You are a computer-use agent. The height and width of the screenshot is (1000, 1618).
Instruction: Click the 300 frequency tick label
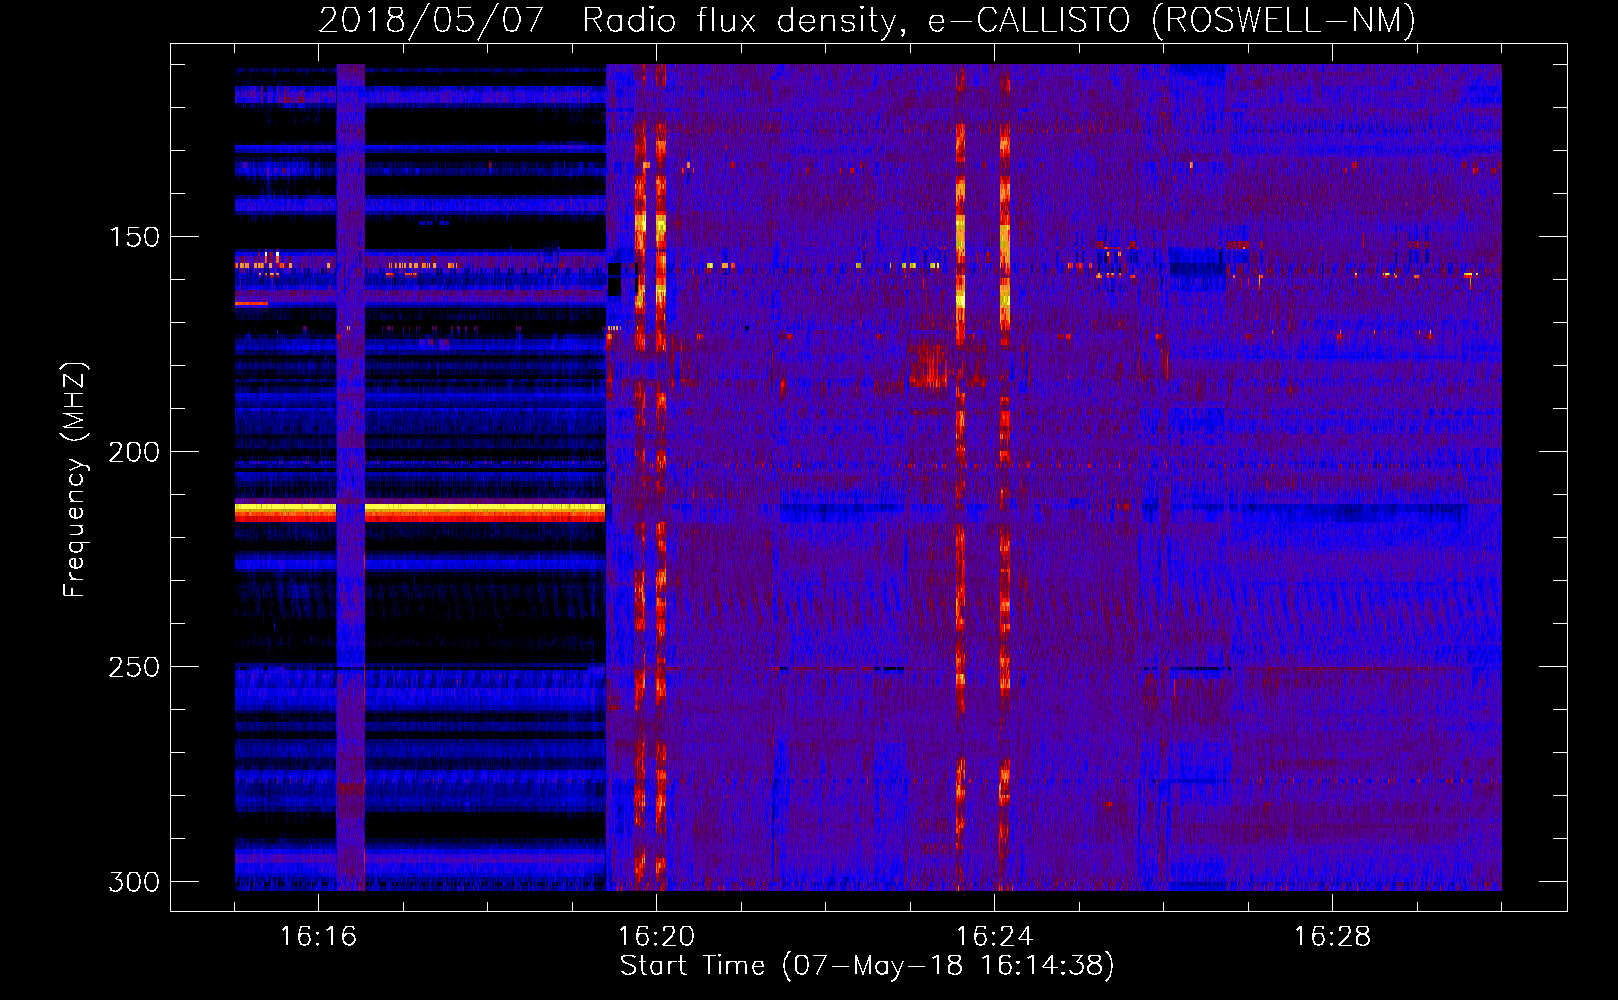coord(134,882)
